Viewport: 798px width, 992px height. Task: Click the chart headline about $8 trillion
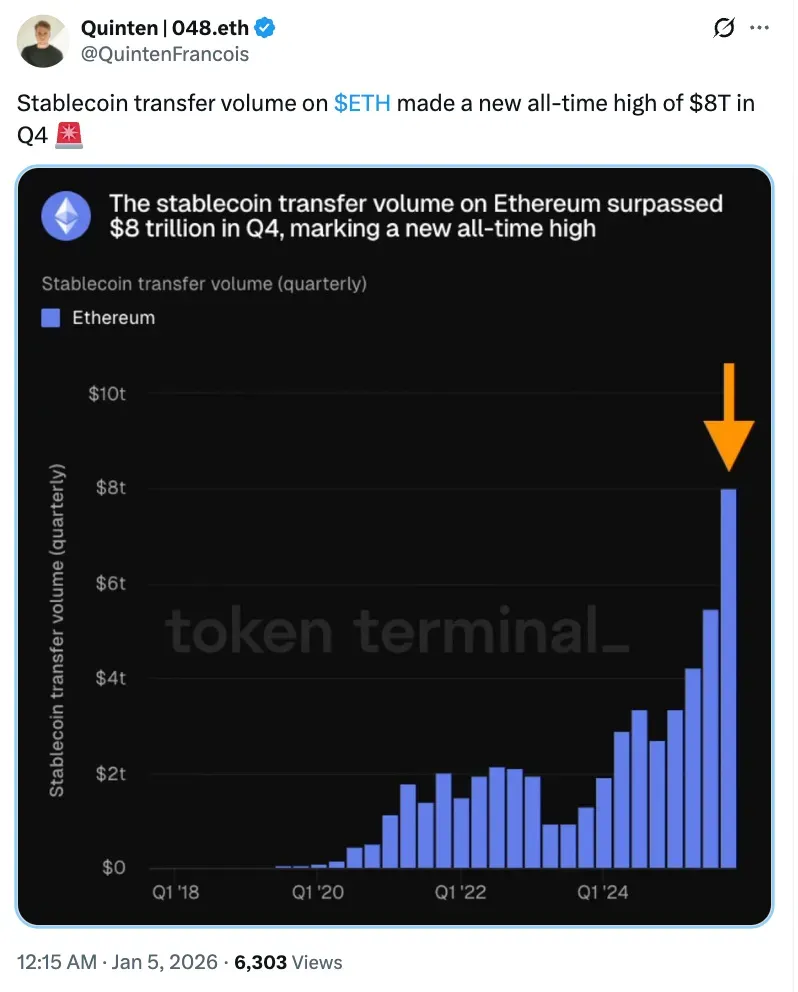point(415,216)
